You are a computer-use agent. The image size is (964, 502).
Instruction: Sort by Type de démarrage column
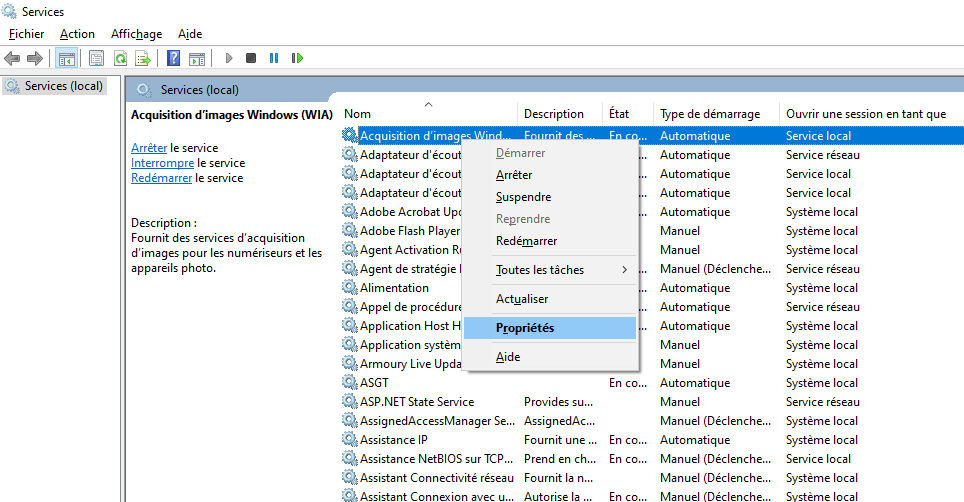710,114
